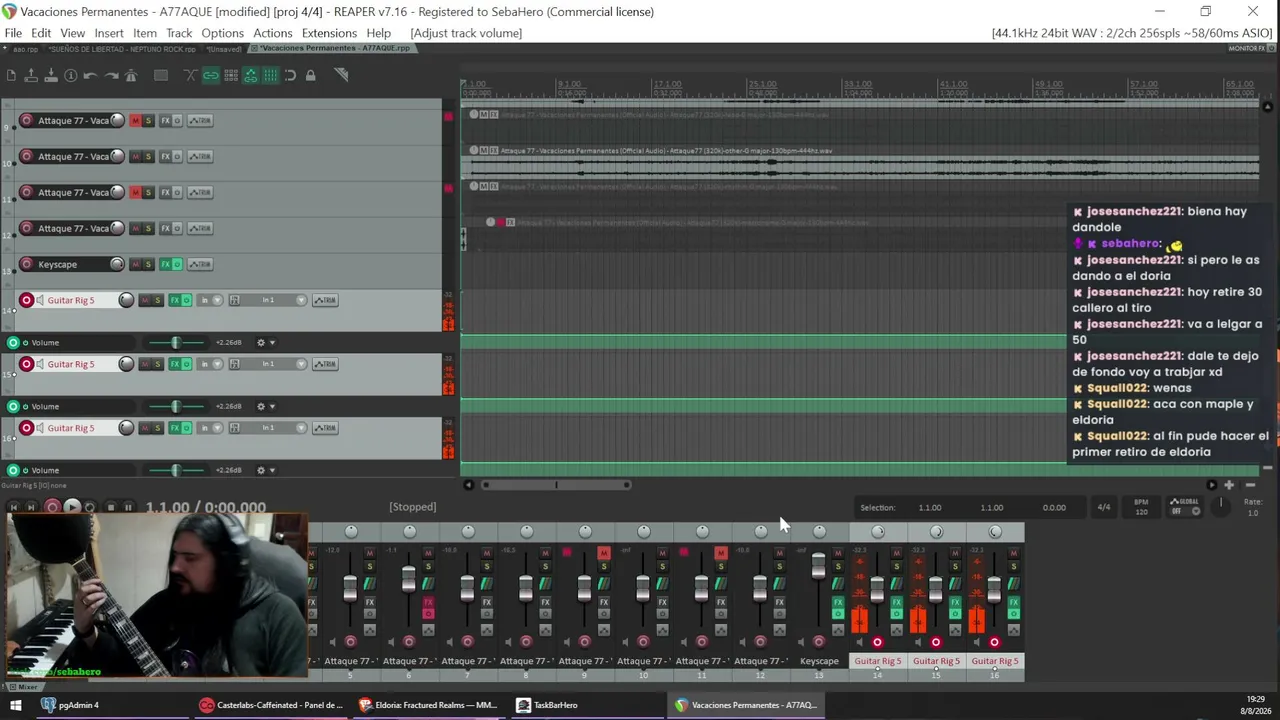The width and height of the screenshot is (1280, 720).
Task: Zoom in horizontally with the plus icon
Action: click(x=1229, y=485)
